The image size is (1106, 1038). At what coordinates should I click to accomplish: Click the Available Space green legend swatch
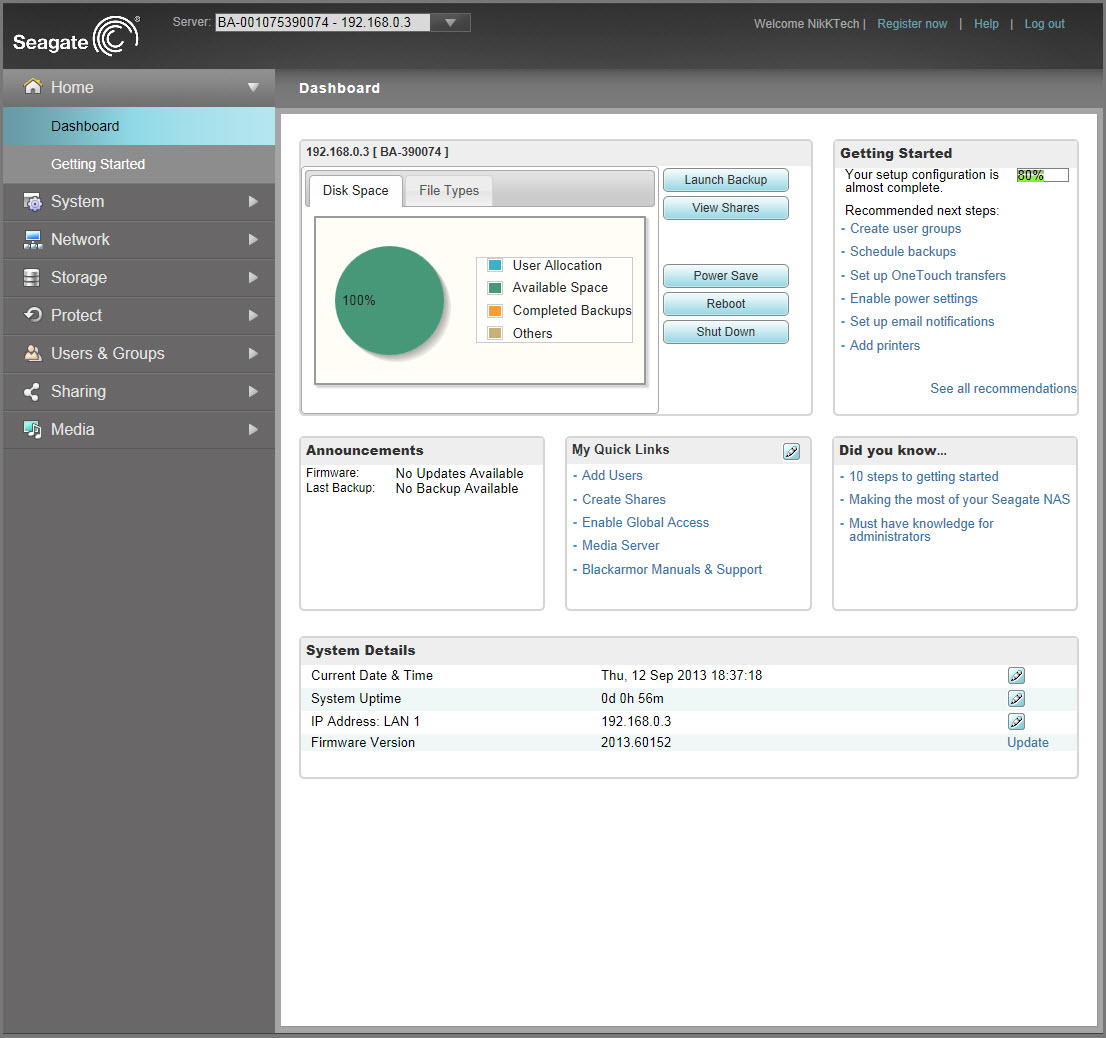point(495,288)
